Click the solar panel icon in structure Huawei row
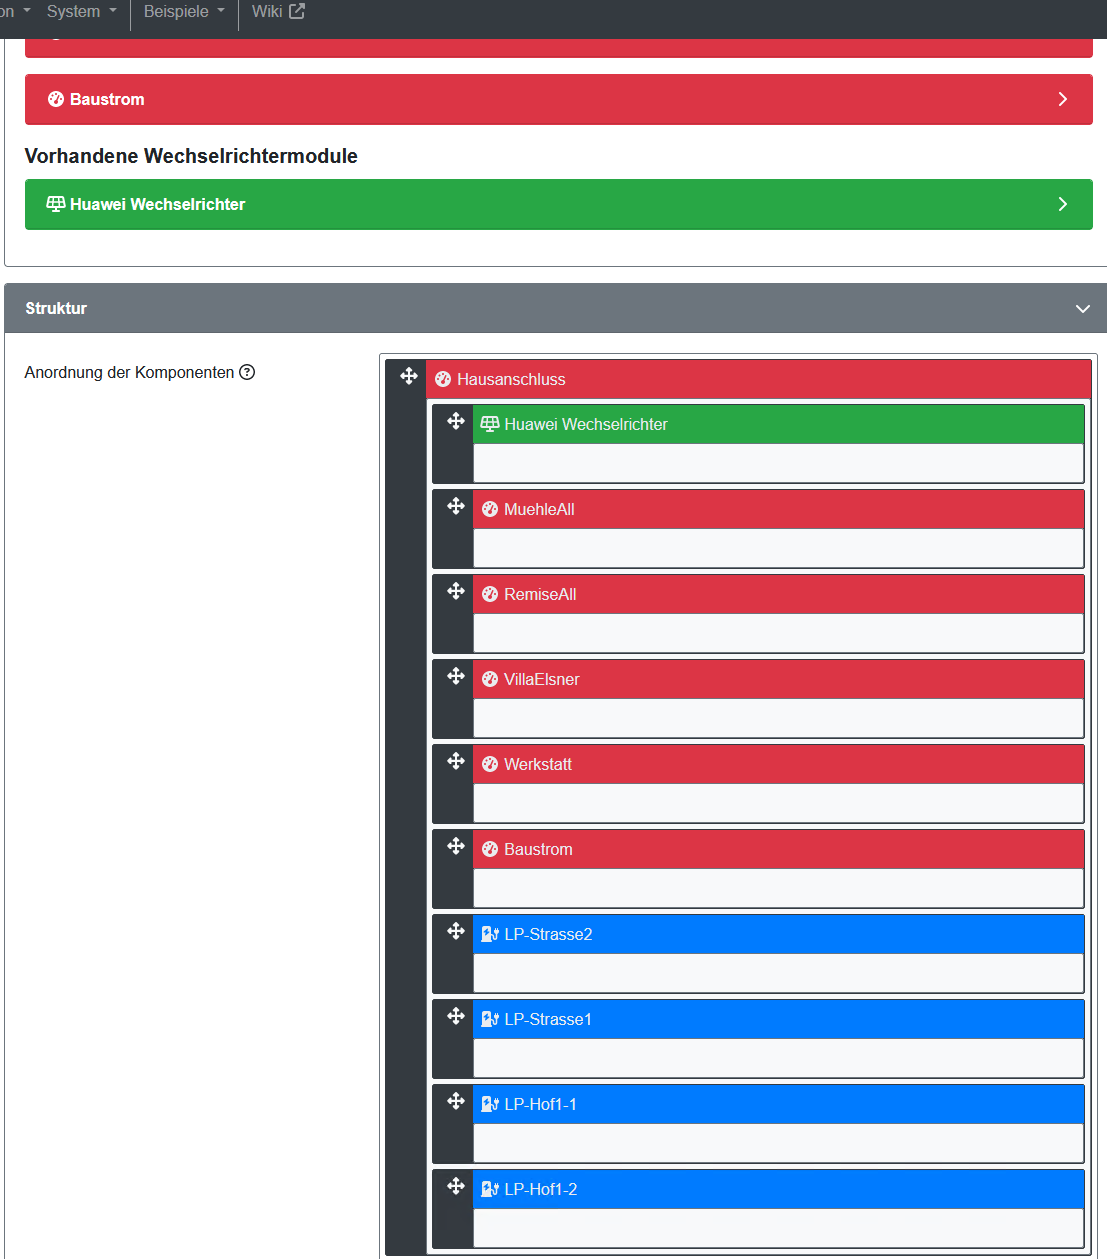This screenshot has width=1107, height=1259. (490, 424)
